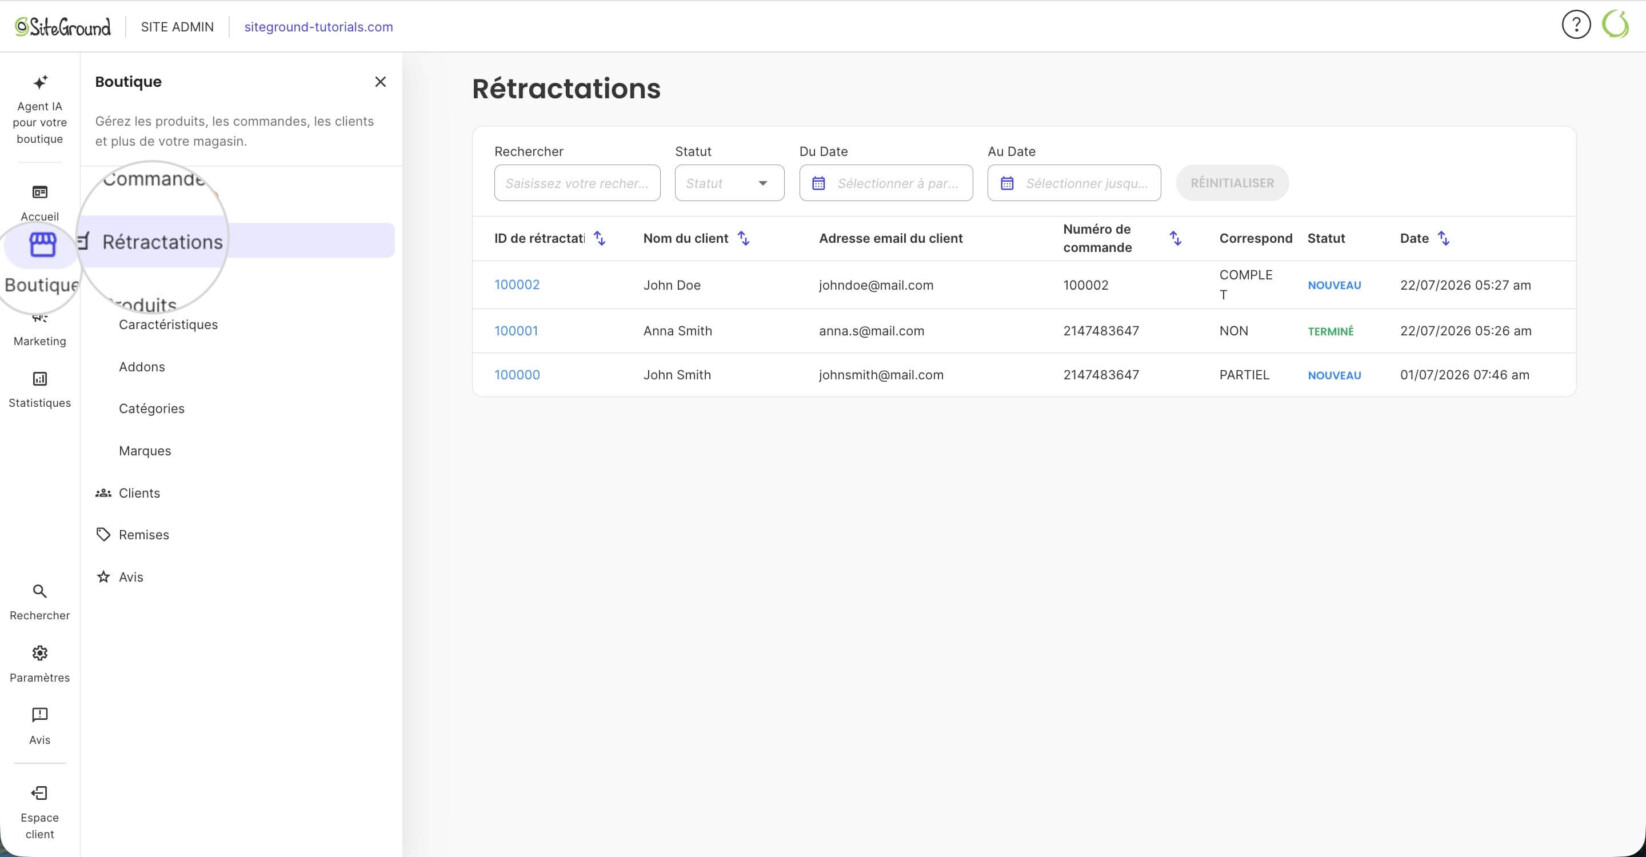Open the Agent IA sparkle icon

pos(40,82)
